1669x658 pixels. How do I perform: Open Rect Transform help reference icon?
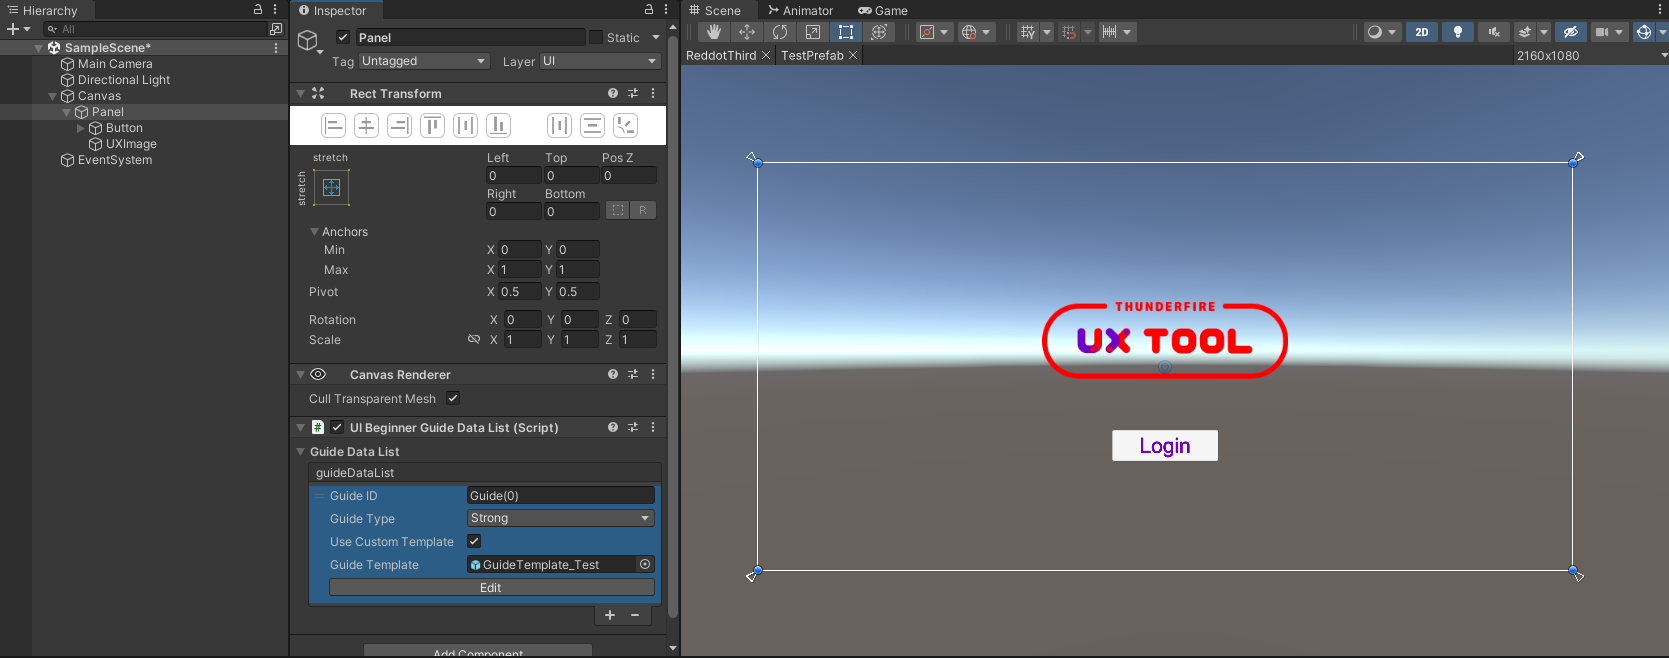(x=613, y=93)
